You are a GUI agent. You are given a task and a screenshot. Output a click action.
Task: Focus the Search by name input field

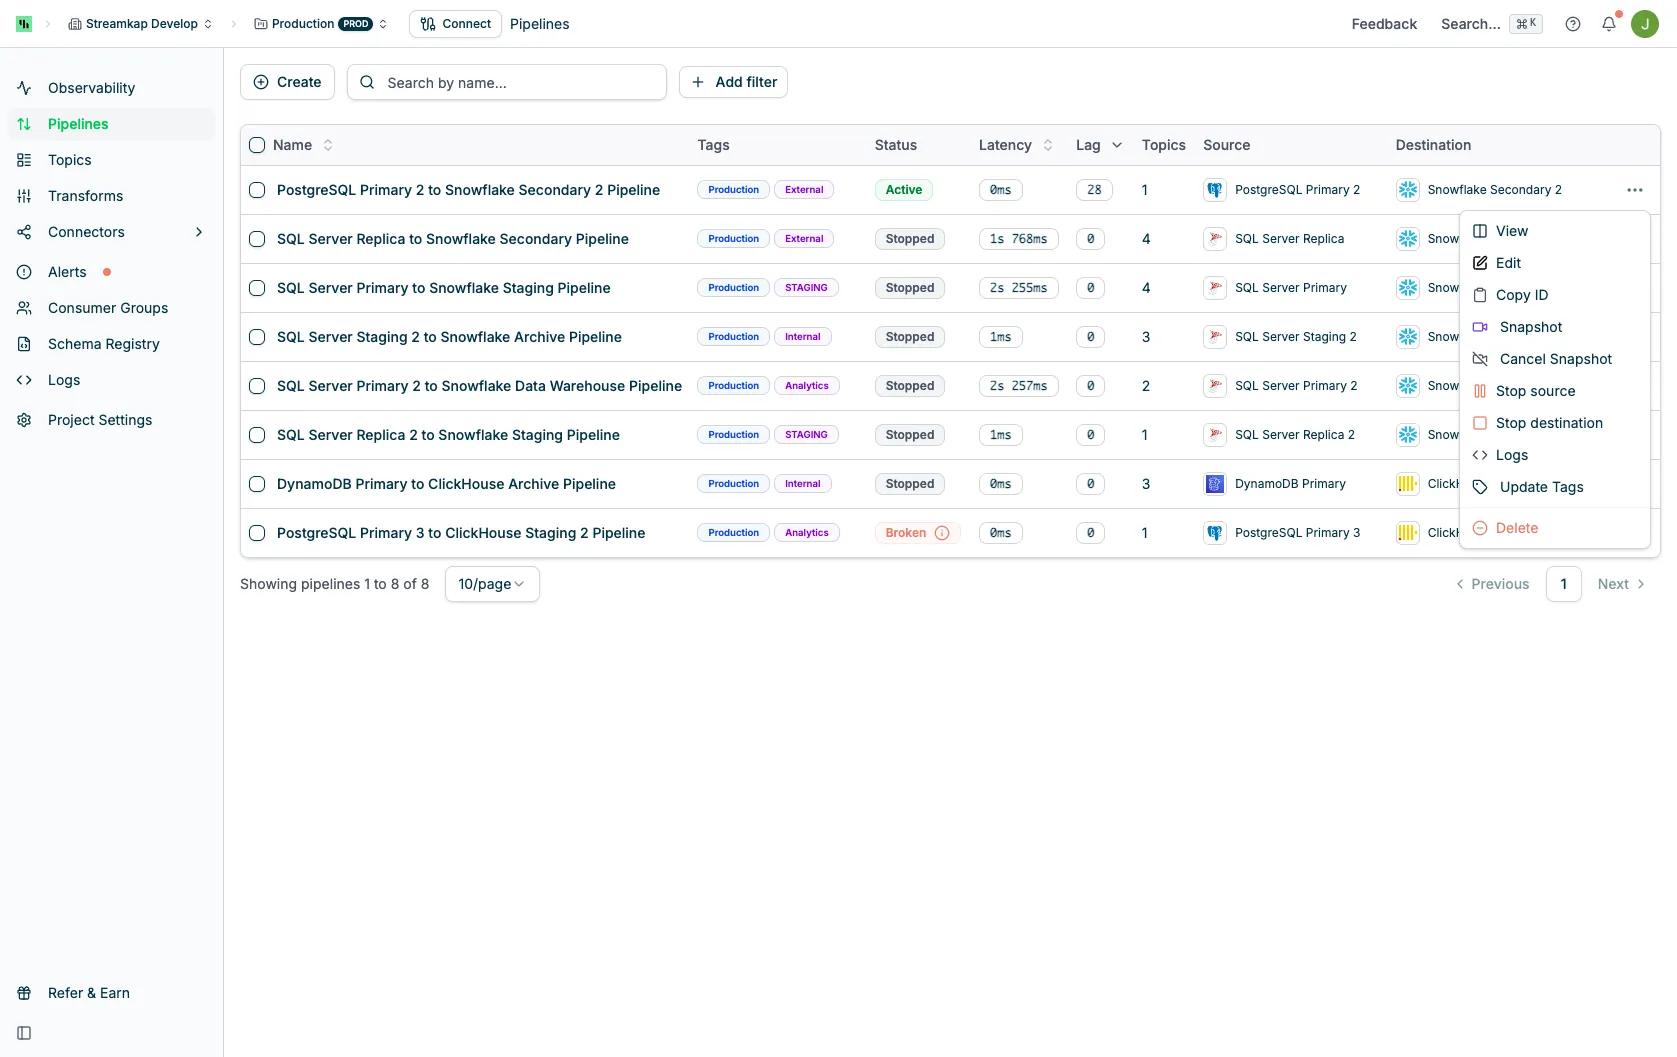coord(507,82)
